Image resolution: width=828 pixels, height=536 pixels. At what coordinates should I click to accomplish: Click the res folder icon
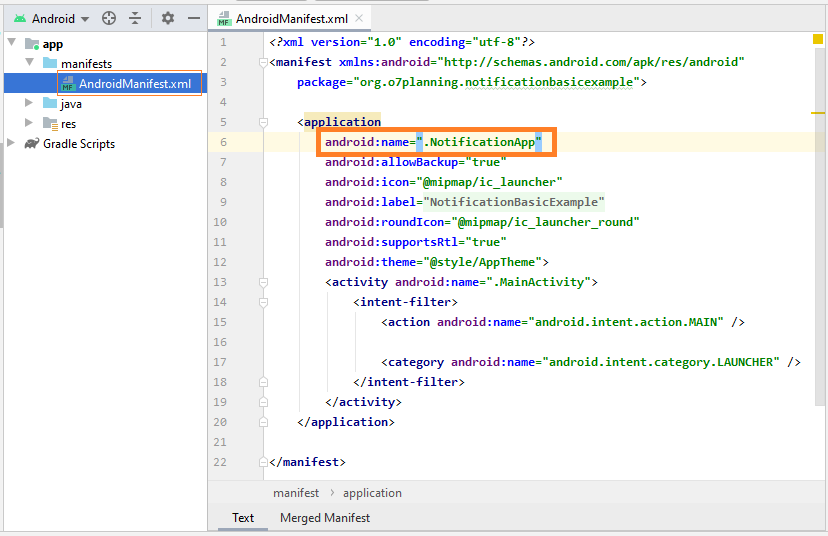point(50,124)
